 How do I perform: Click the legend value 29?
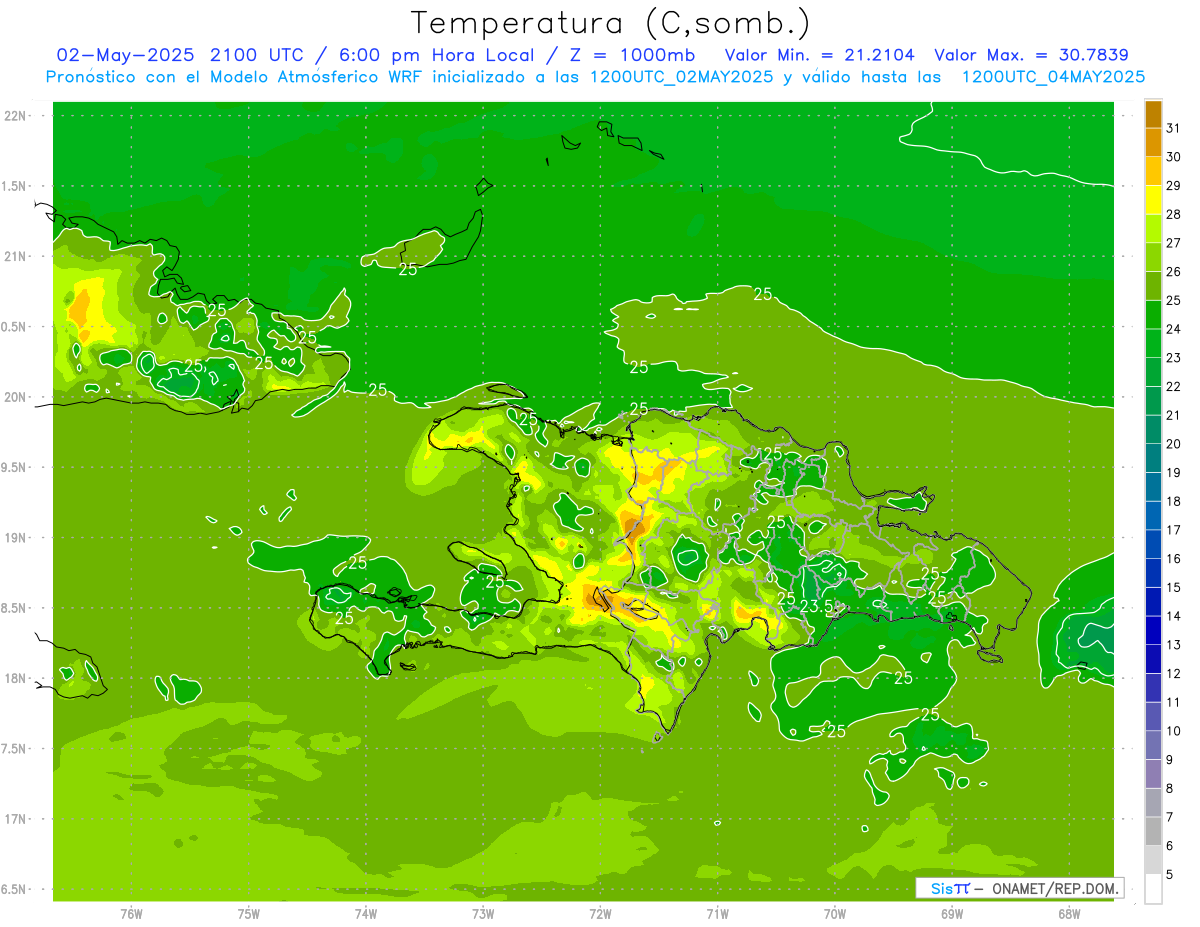[x=1174, y=186]
